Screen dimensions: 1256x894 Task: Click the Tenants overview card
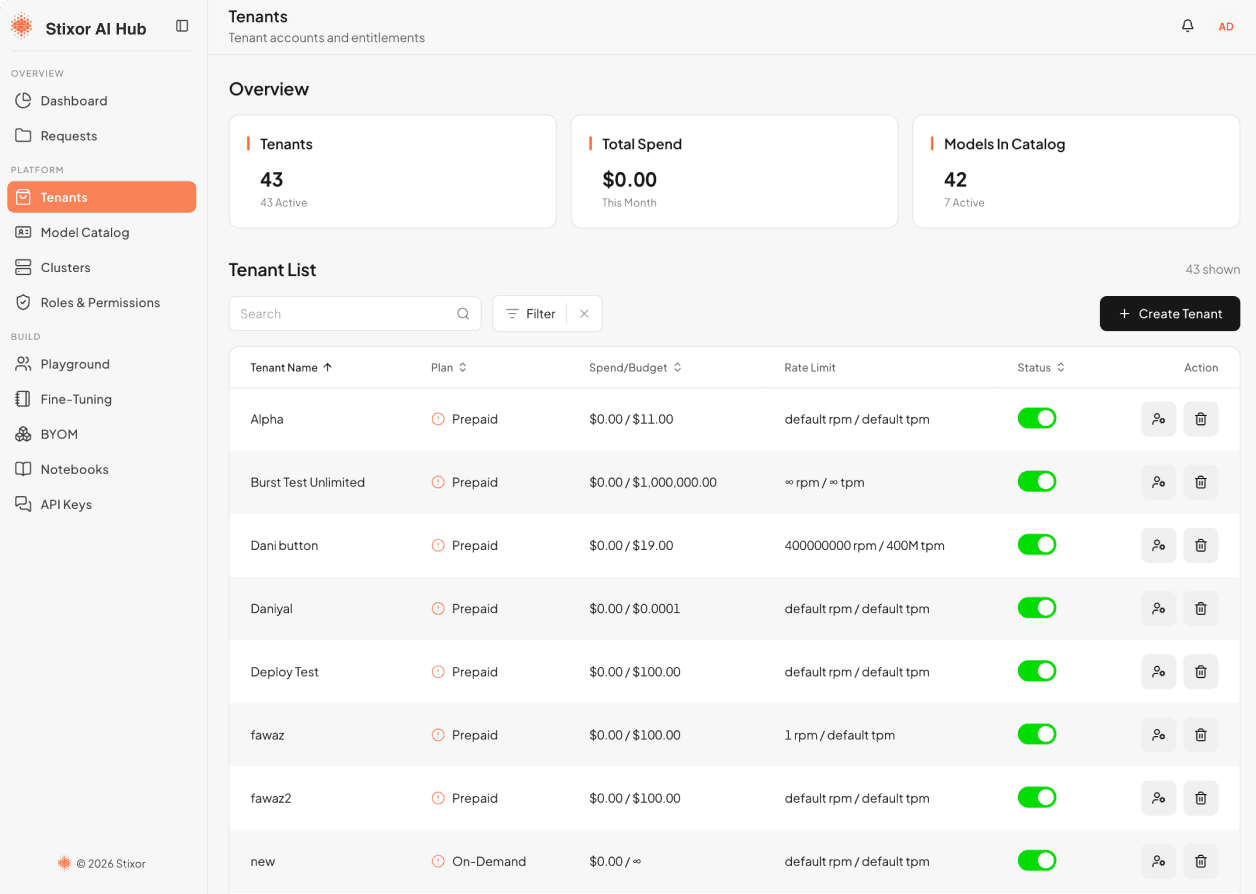tap(393, 171)
